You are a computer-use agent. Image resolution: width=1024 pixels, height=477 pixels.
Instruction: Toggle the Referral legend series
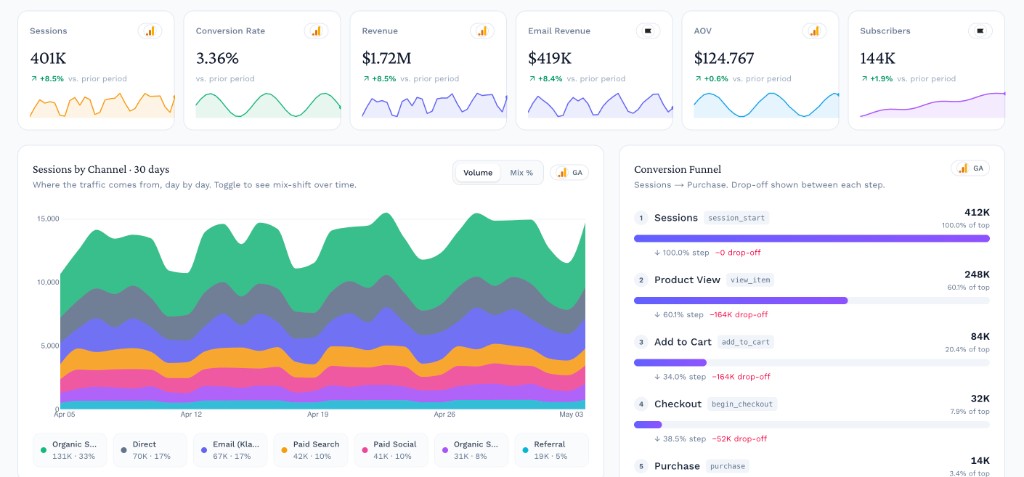pos(551,450)
